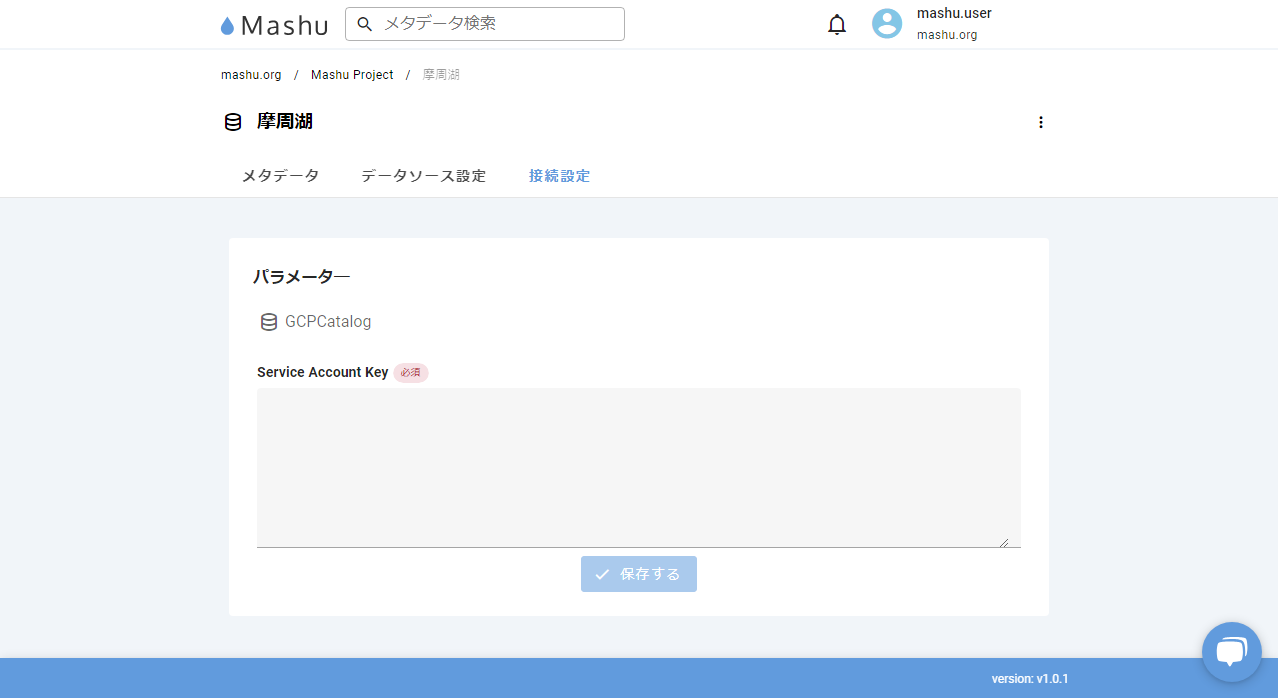Click the database icon beside 摩周湖 title

pos(233,122)
